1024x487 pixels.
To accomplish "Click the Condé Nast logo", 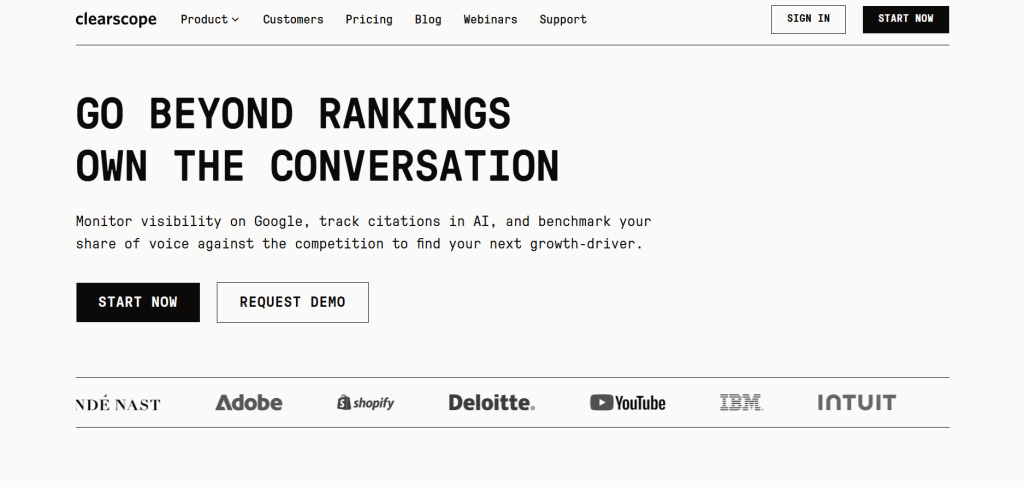I will tap(118, 404).
